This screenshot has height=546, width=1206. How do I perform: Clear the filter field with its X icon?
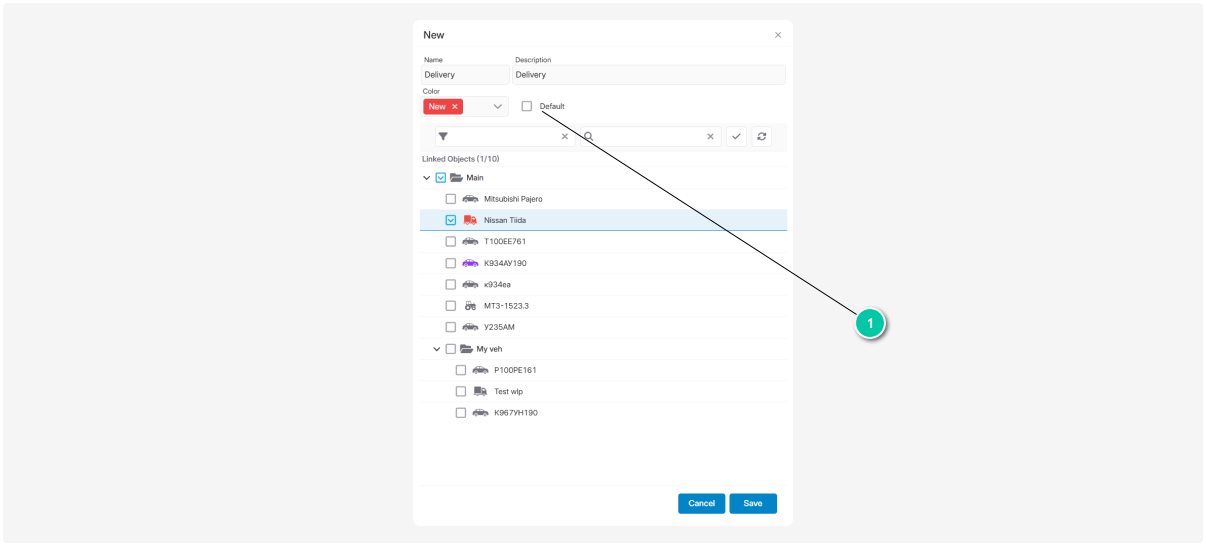click(x=564, y=137)
